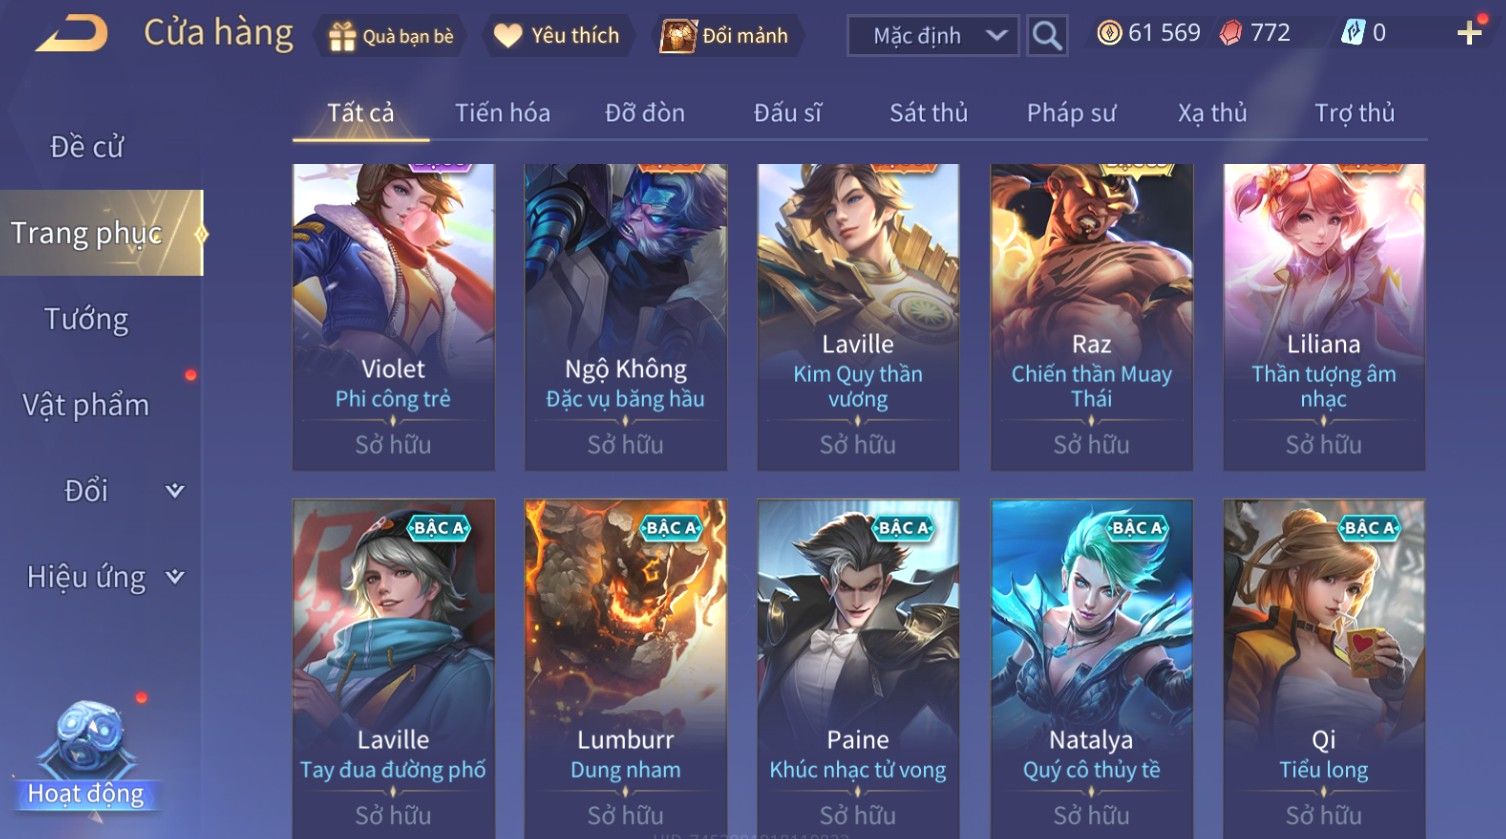Select the Tiến hóa tab
The width and height of the screenshot is (1506, 839).
[502, 113]
